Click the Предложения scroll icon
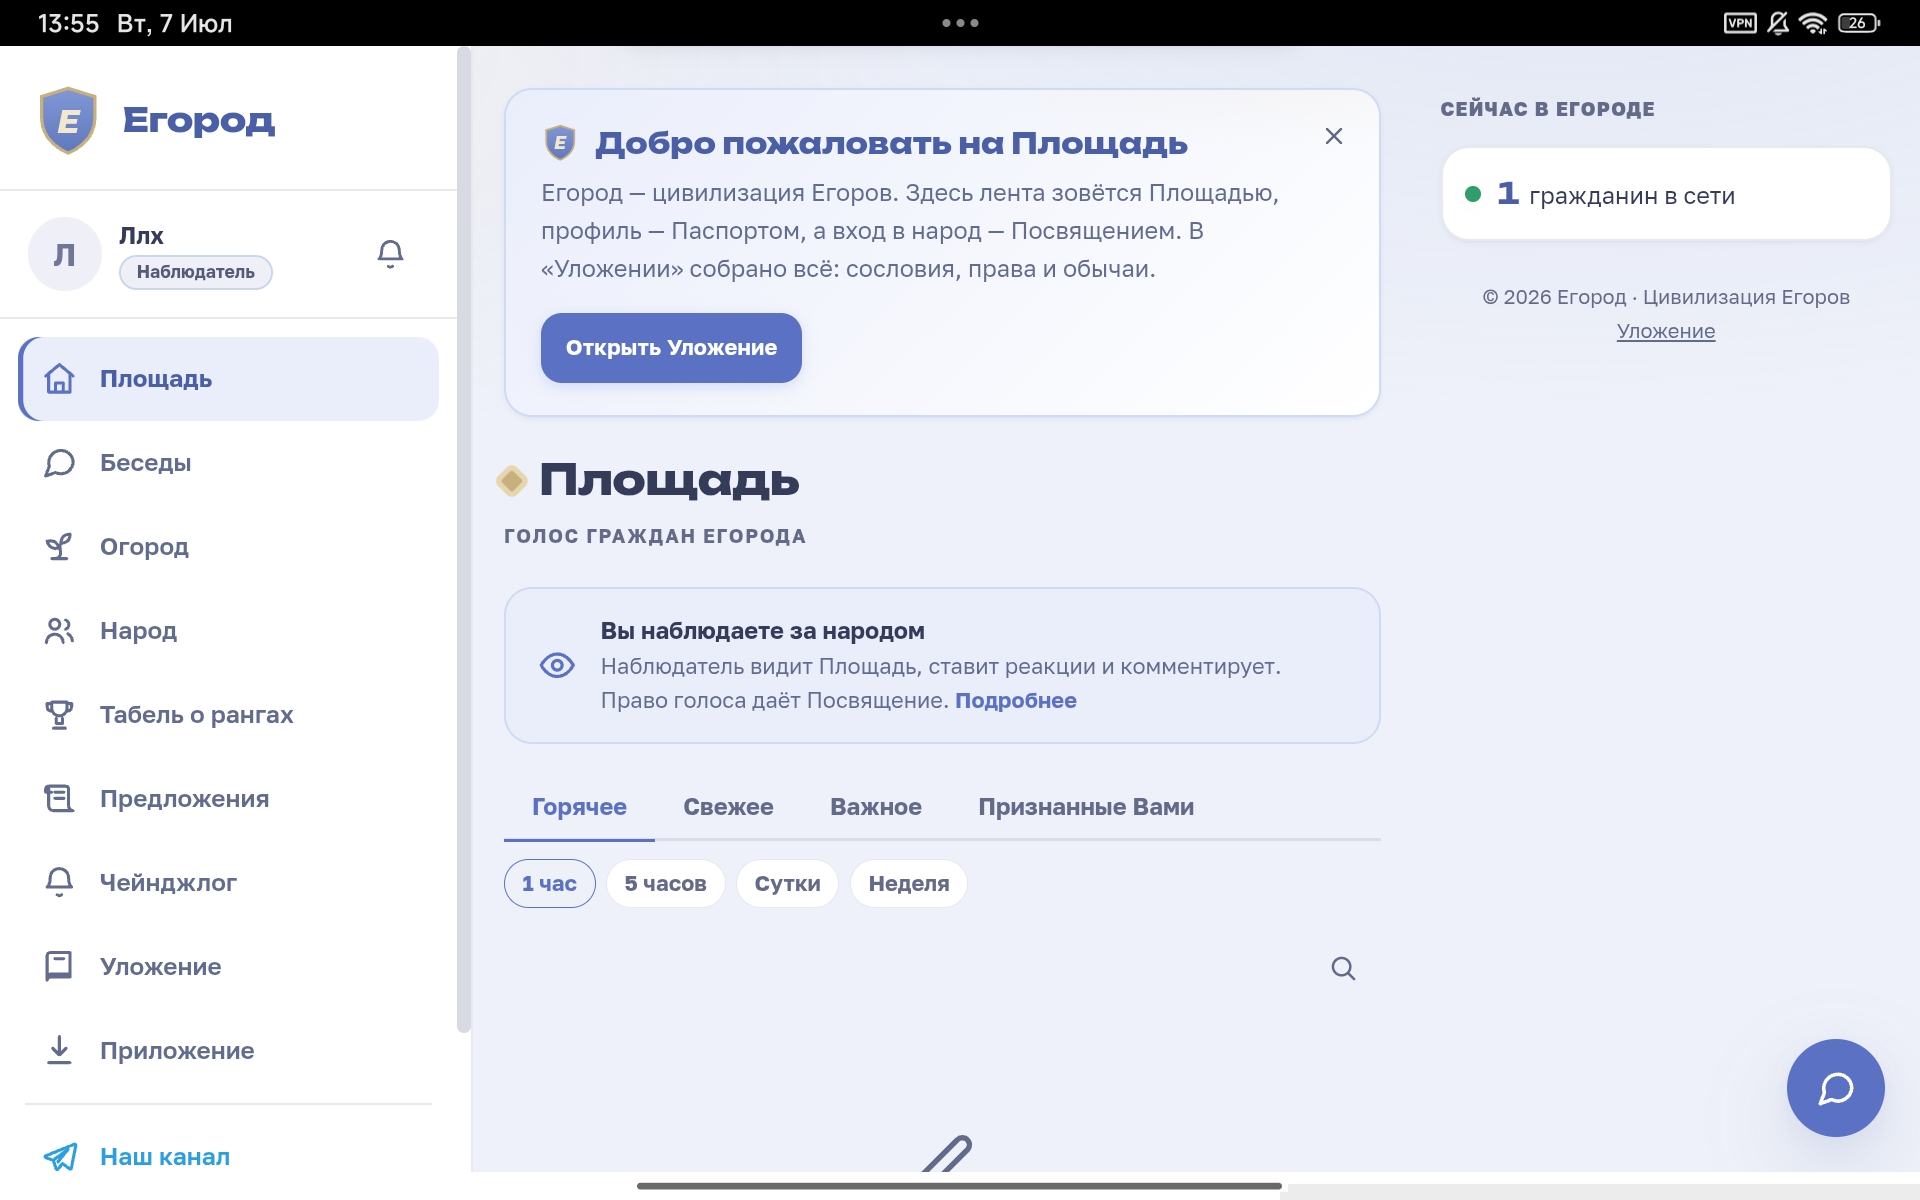The width and height of the screenshot is (1920, 1200). click(x=59, y=799)
